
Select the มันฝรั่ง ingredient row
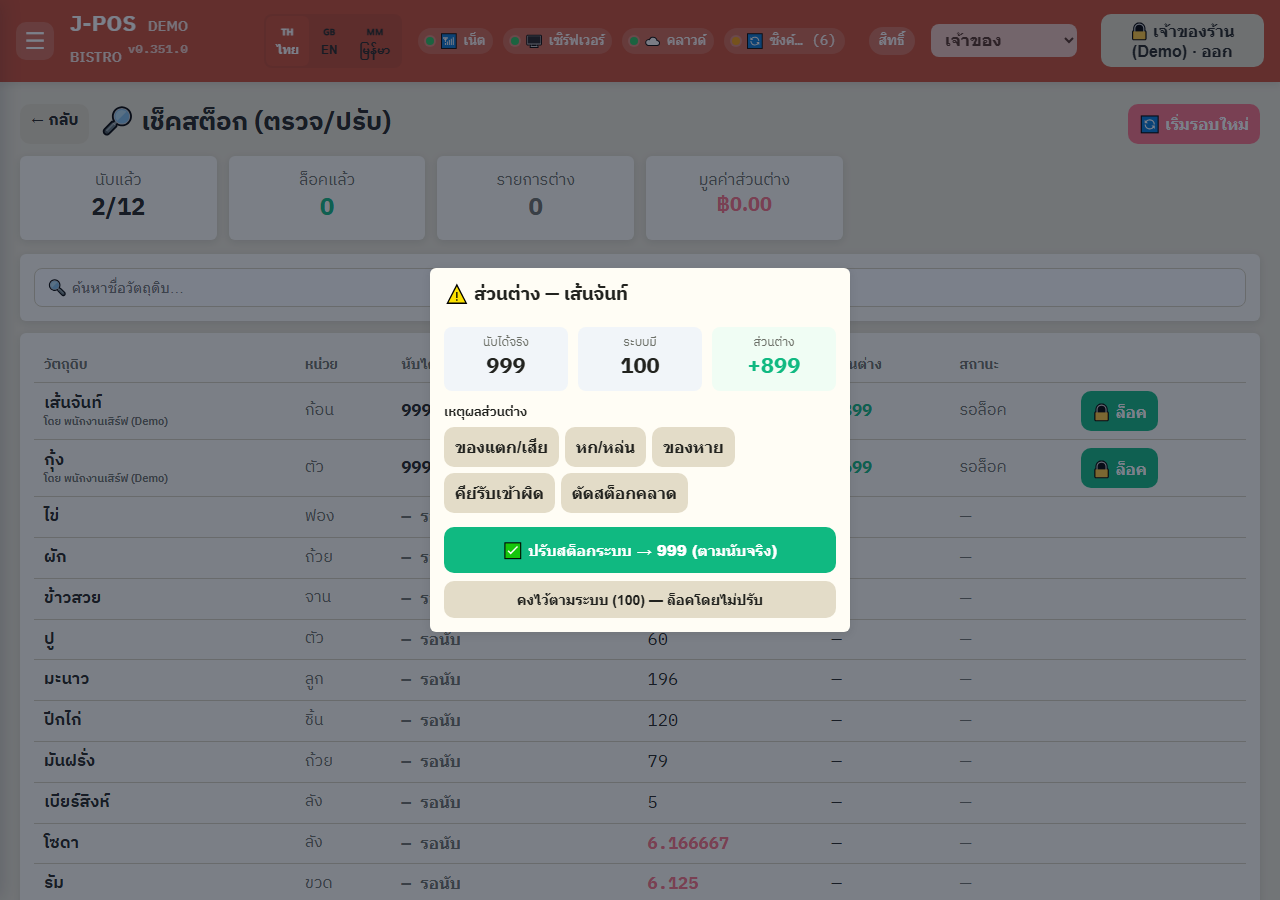(640, 762)
